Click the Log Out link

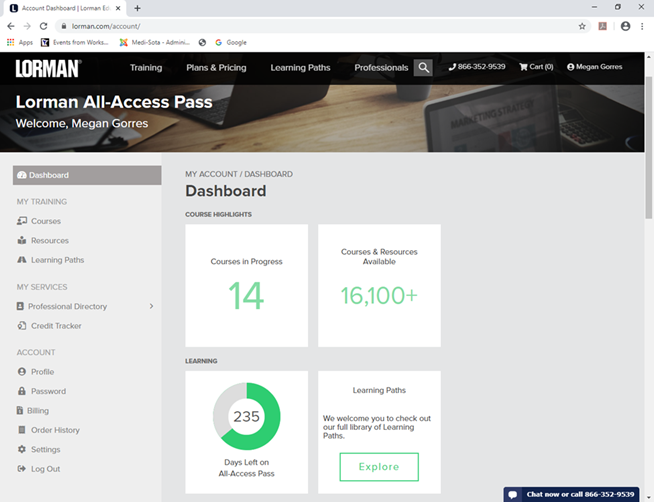click(x=45, y=469)
